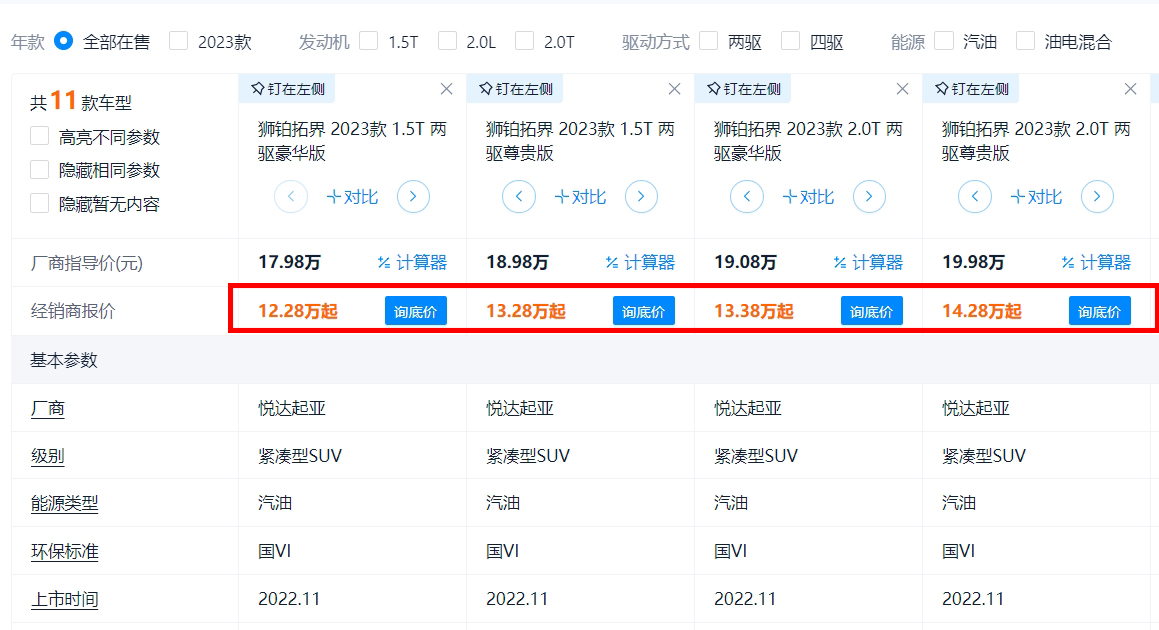Filter by 2.0L engine

[x=447, y=41]
